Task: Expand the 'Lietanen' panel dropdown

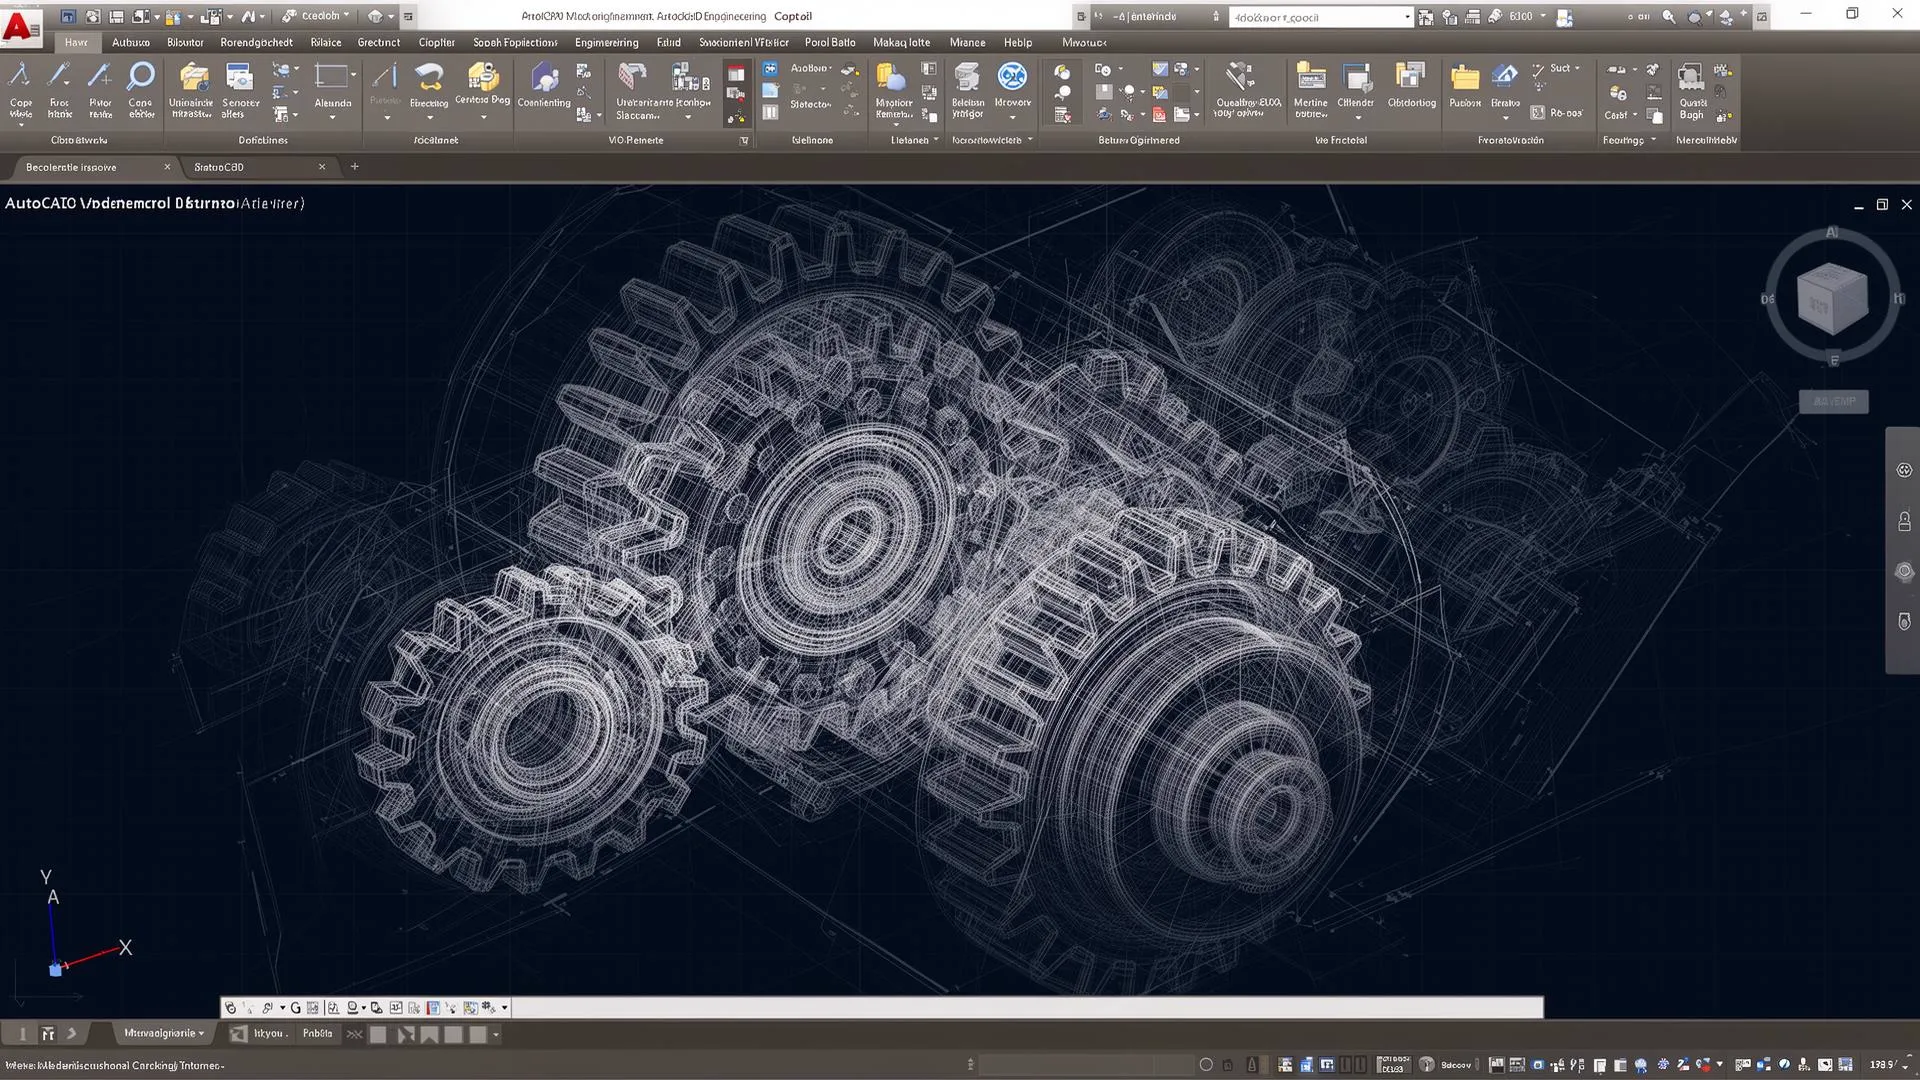Action: tap(915, 140)
